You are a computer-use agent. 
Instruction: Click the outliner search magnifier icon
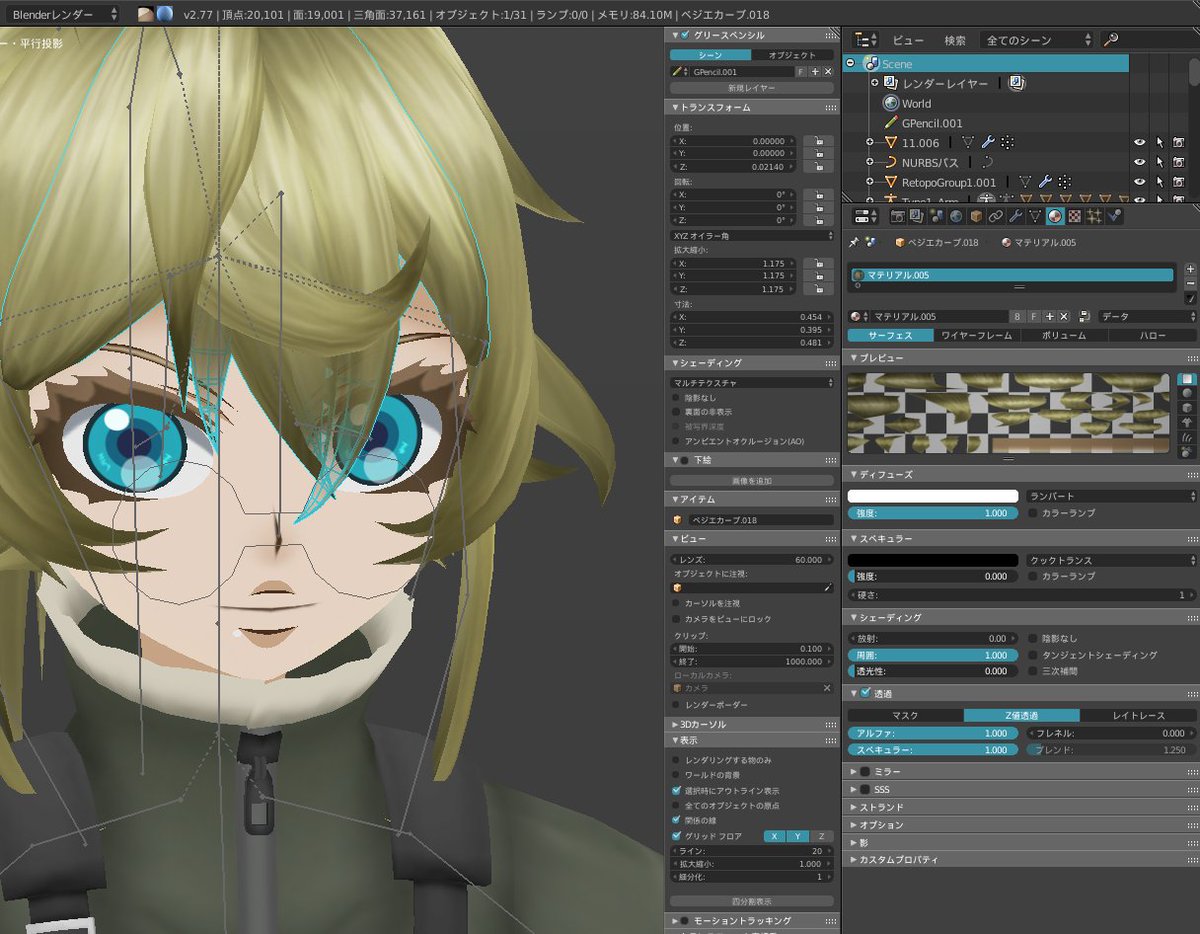click(1110, 40)
